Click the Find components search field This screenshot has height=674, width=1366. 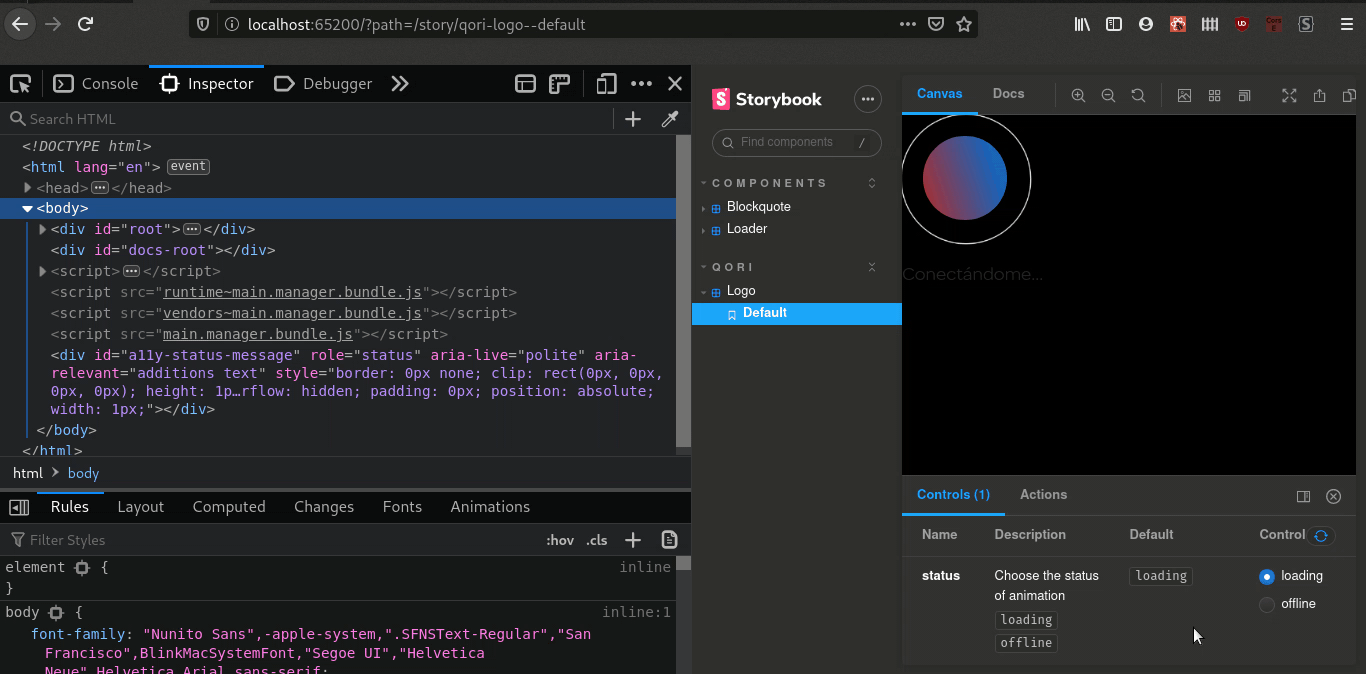[796, 143]
